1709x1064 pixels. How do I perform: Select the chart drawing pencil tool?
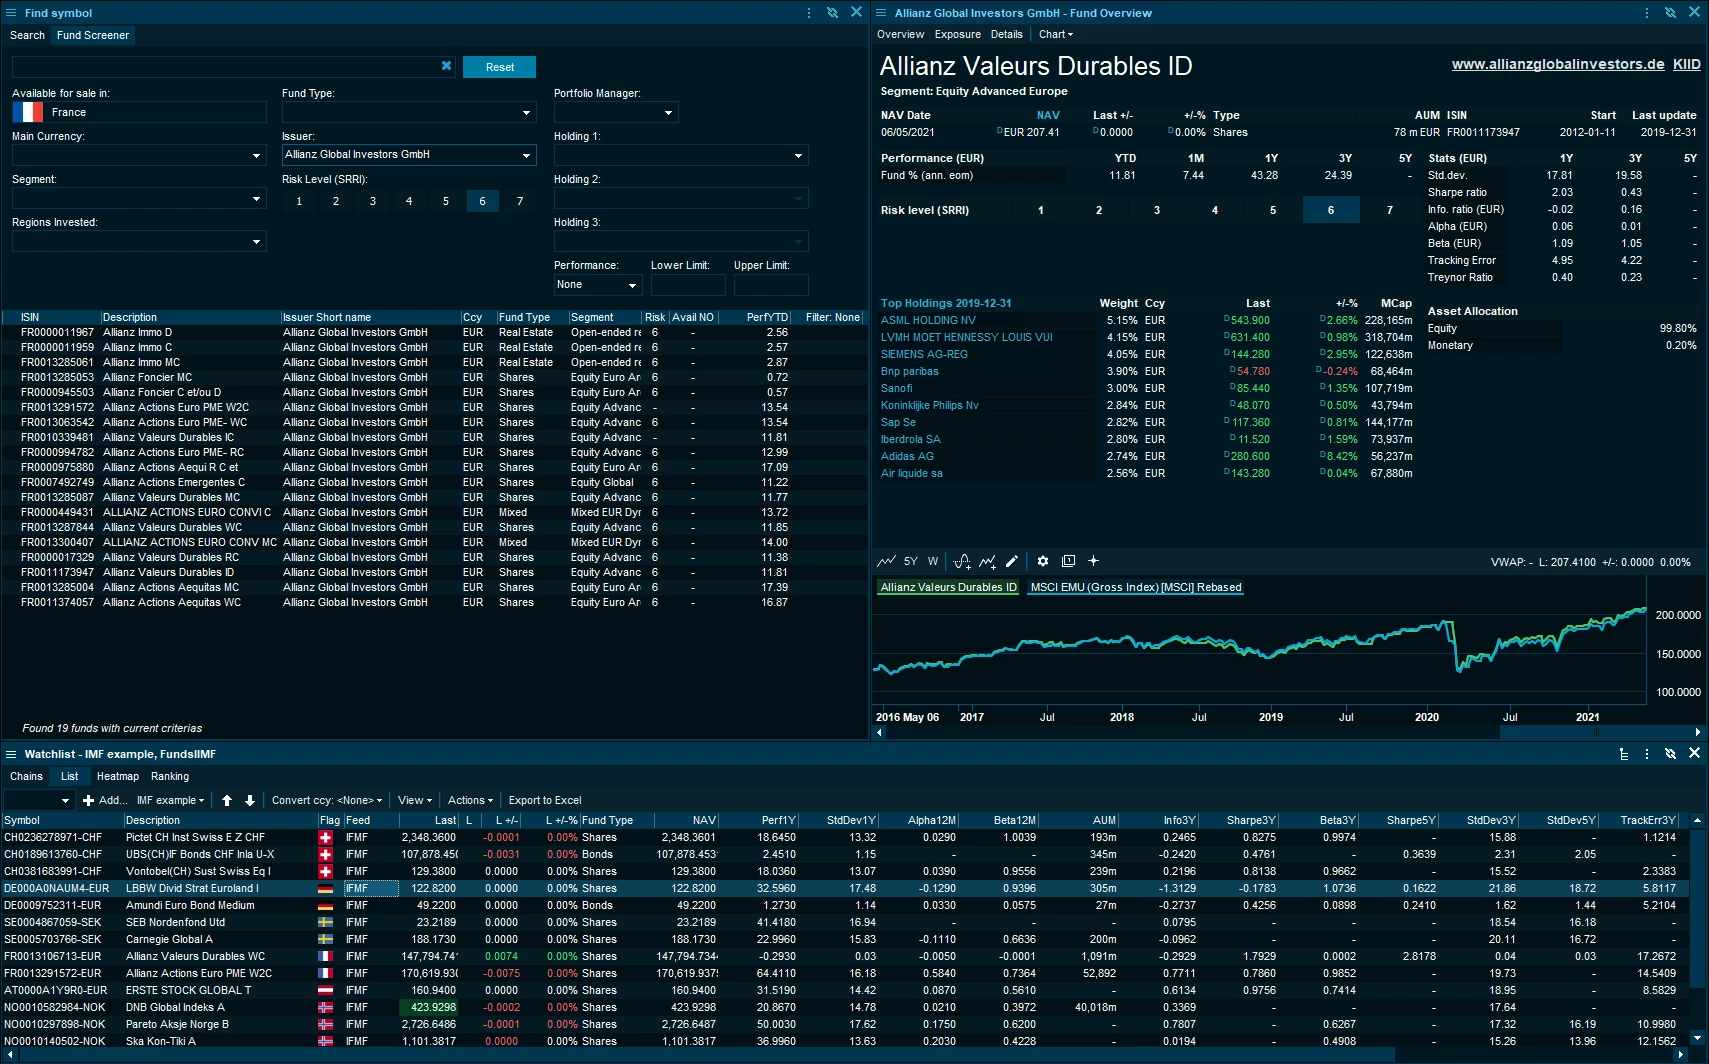tap(1011, 561)
